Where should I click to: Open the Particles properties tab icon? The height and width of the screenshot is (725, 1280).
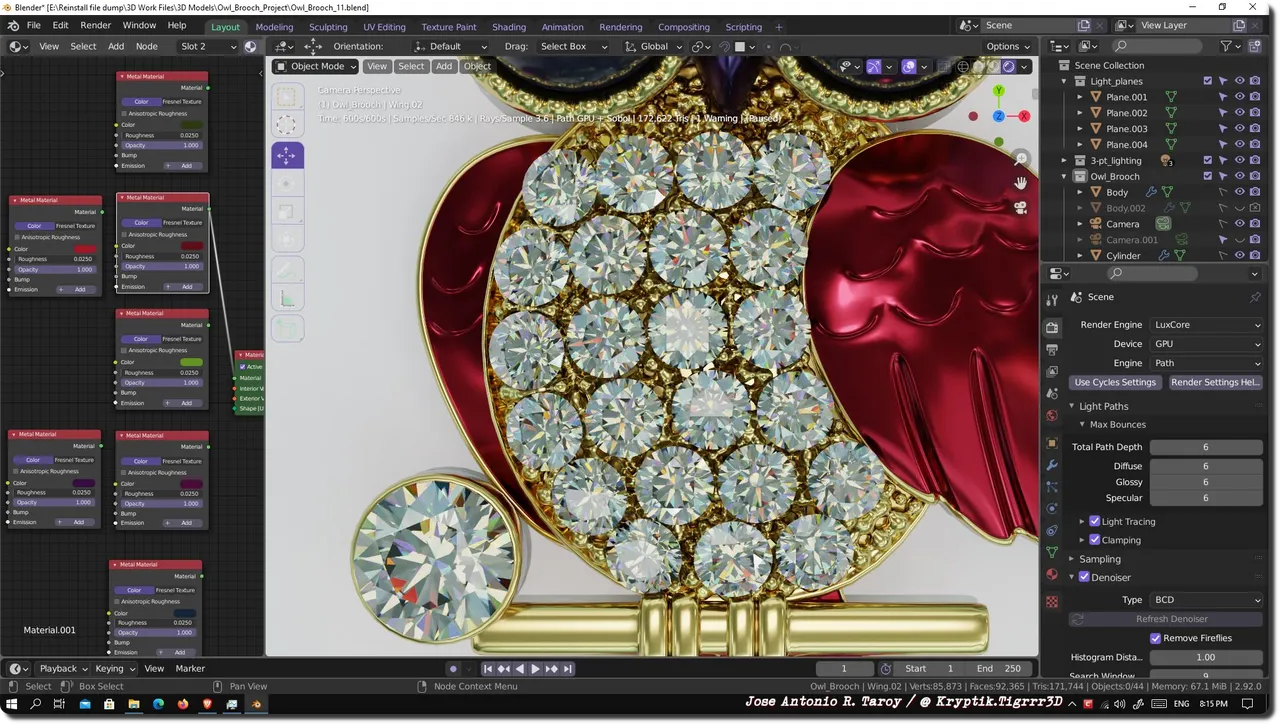(x=1052, y=487)
